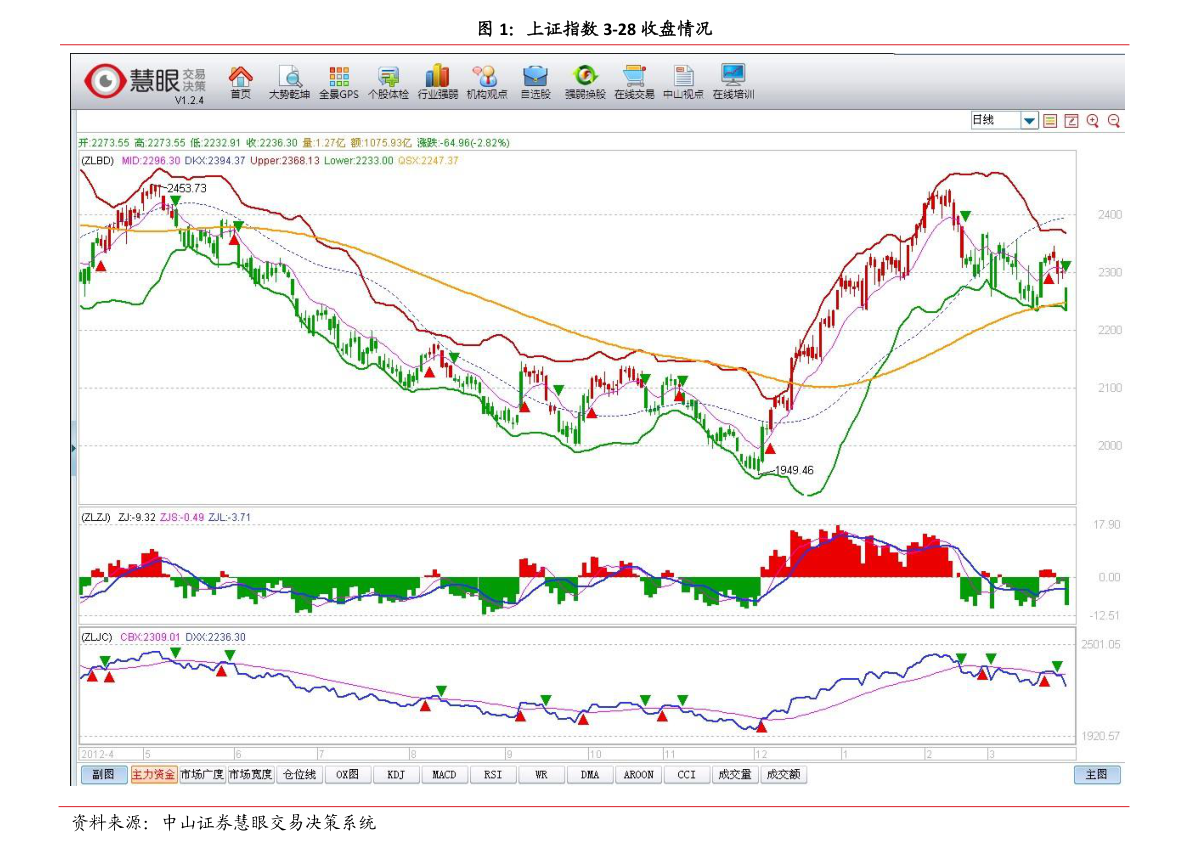Screen dimensions: 1191x853
Task: Click the 日线 combo box field
Action: (995, 121)
